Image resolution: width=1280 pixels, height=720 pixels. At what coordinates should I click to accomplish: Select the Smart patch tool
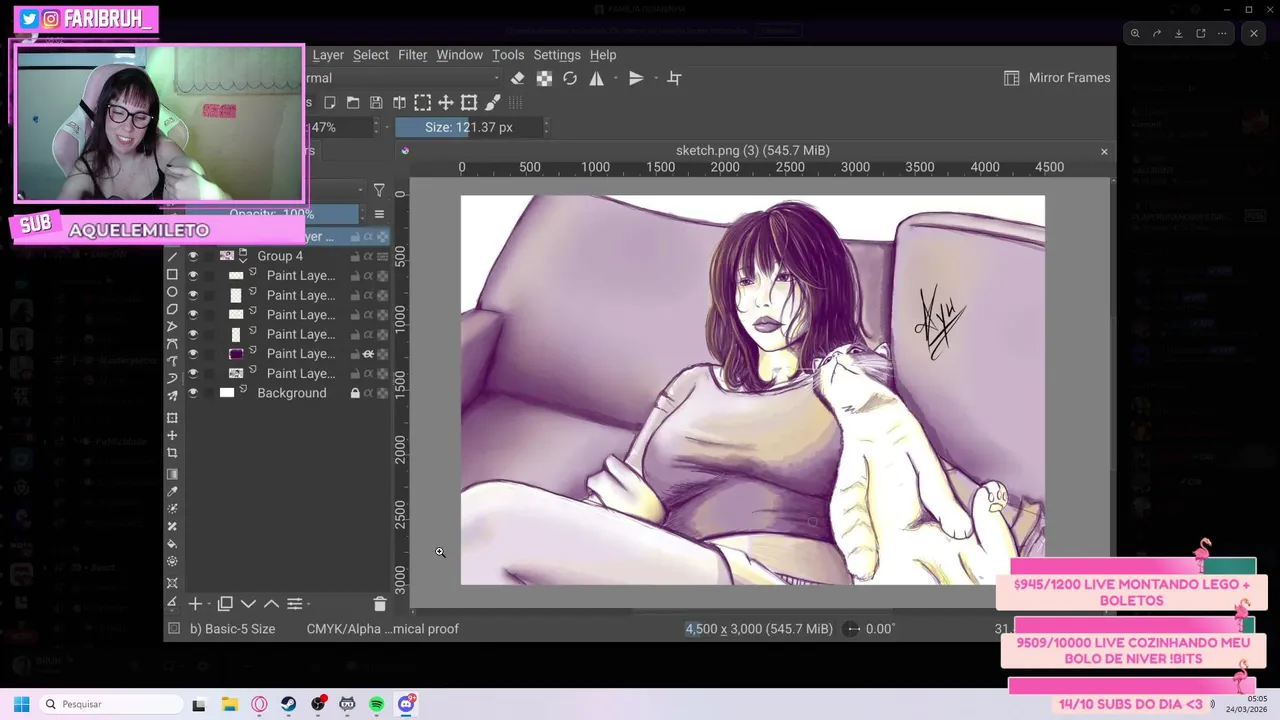[172, 526]
